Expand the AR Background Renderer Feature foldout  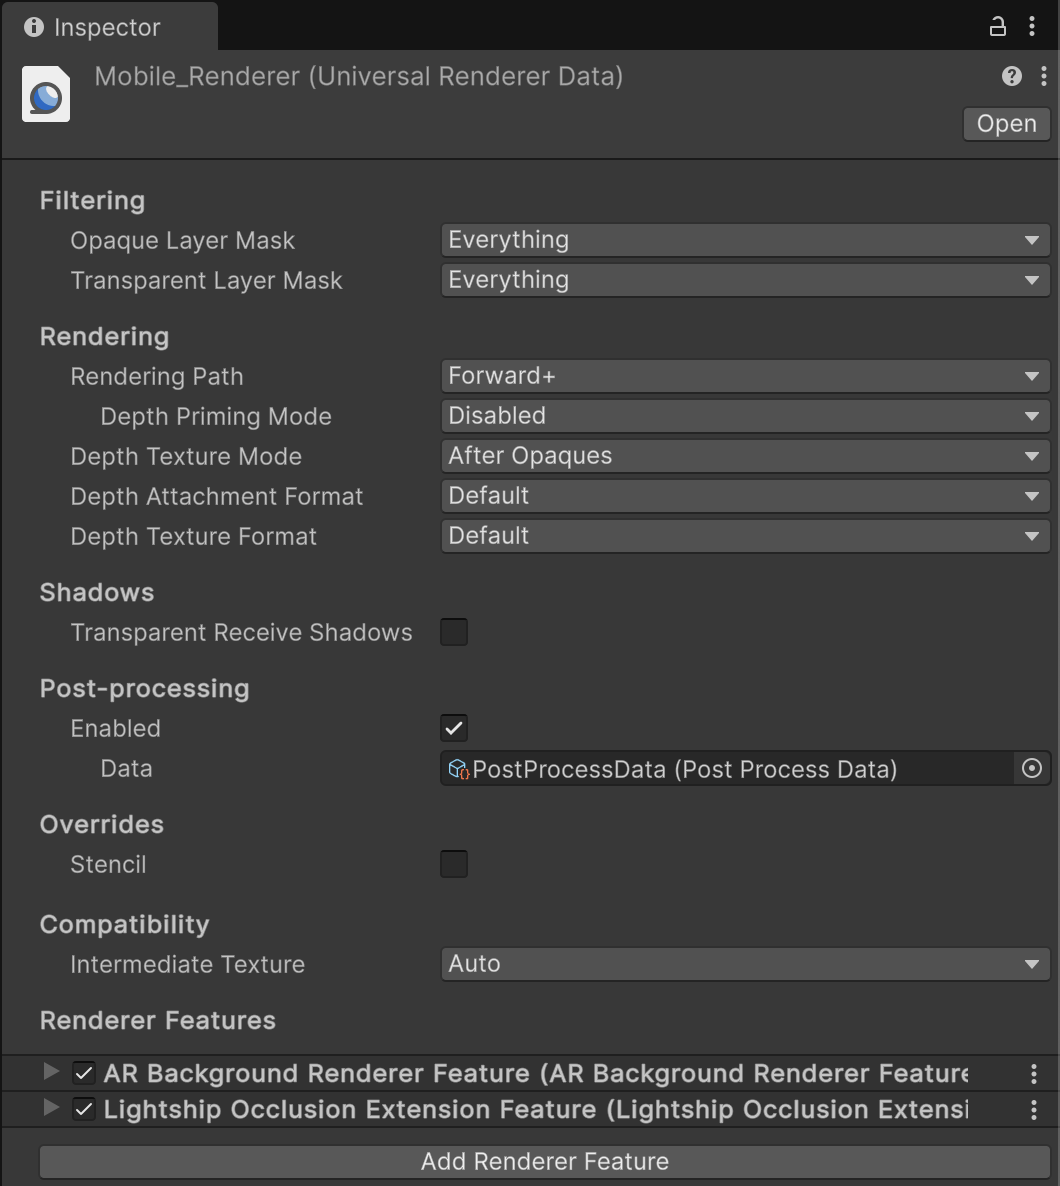51,1072
